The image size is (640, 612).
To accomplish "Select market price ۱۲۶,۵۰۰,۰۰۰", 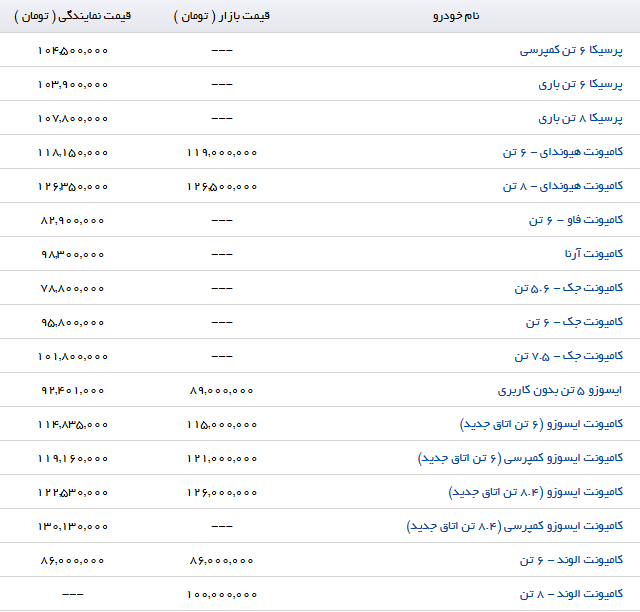I will [x=222, y=187].
